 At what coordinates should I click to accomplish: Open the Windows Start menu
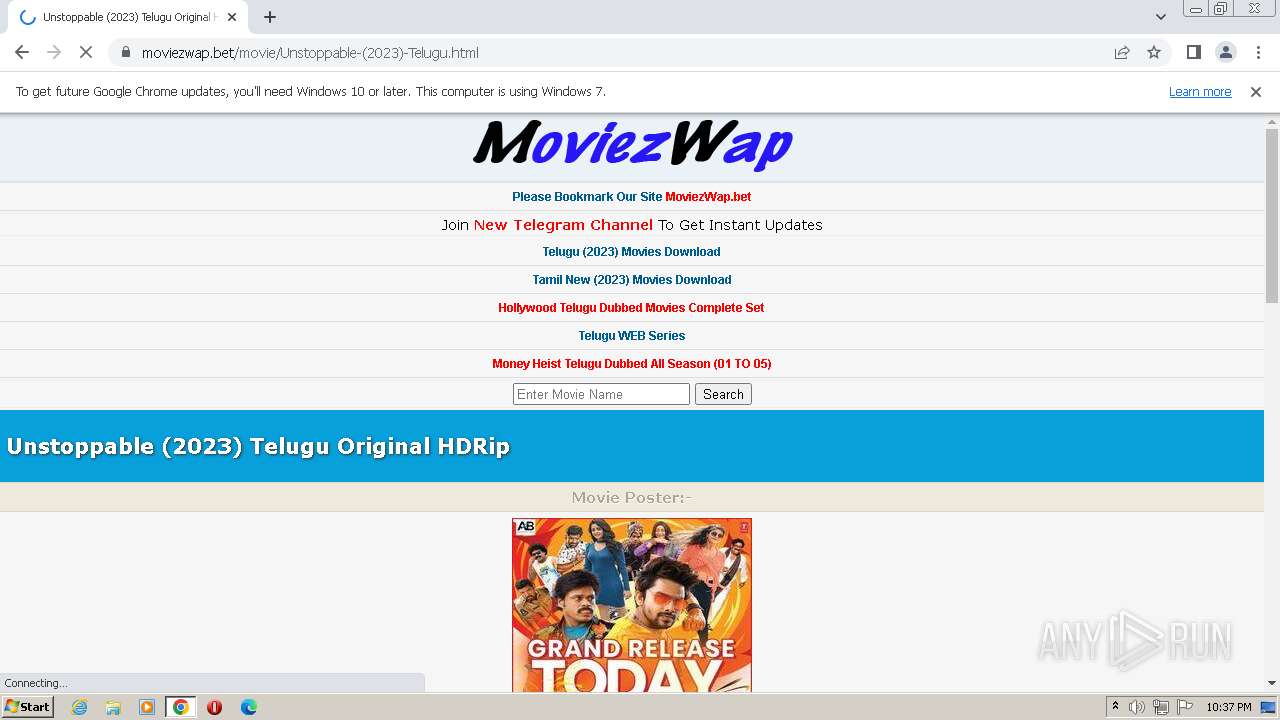click(x=28, y=706)
